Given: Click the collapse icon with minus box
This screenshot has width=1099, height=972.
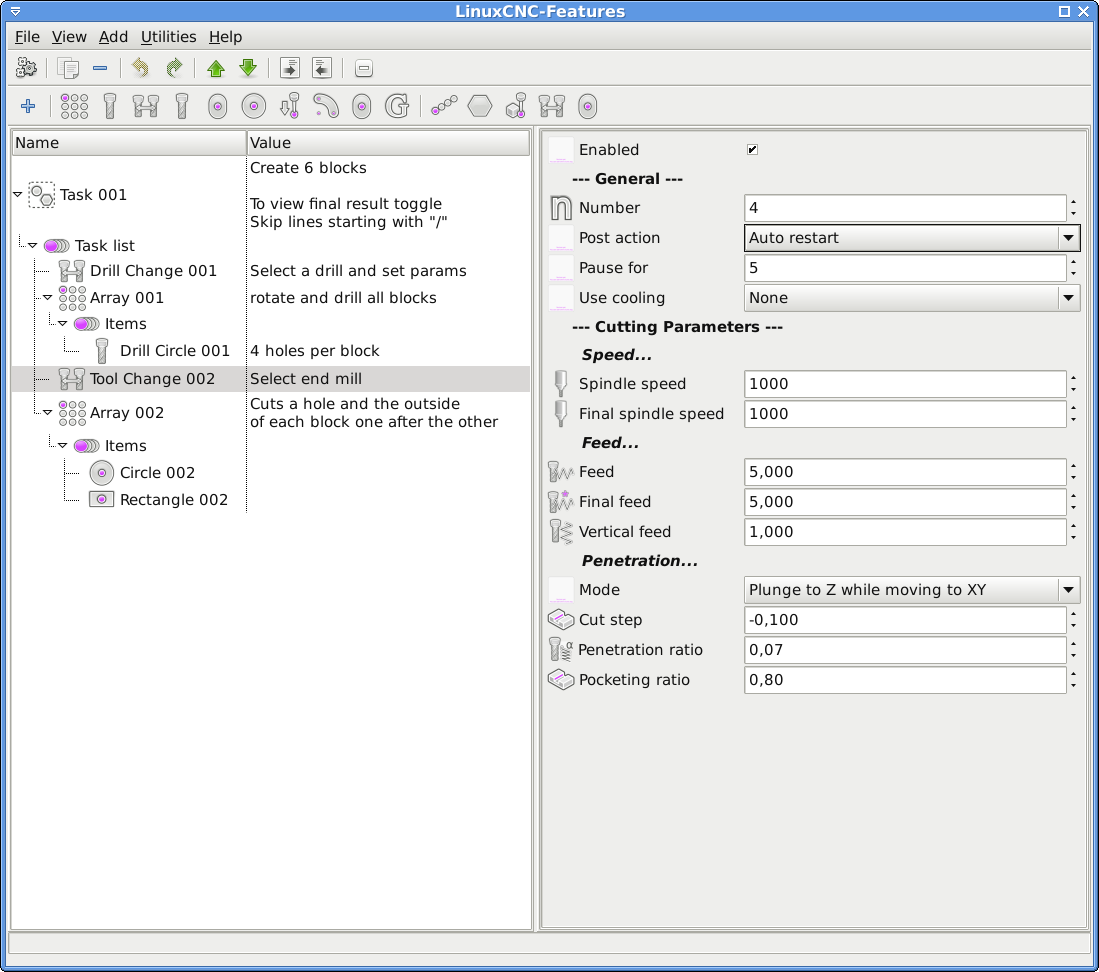Looking at the screenshot, I should (x=363, y=69).
